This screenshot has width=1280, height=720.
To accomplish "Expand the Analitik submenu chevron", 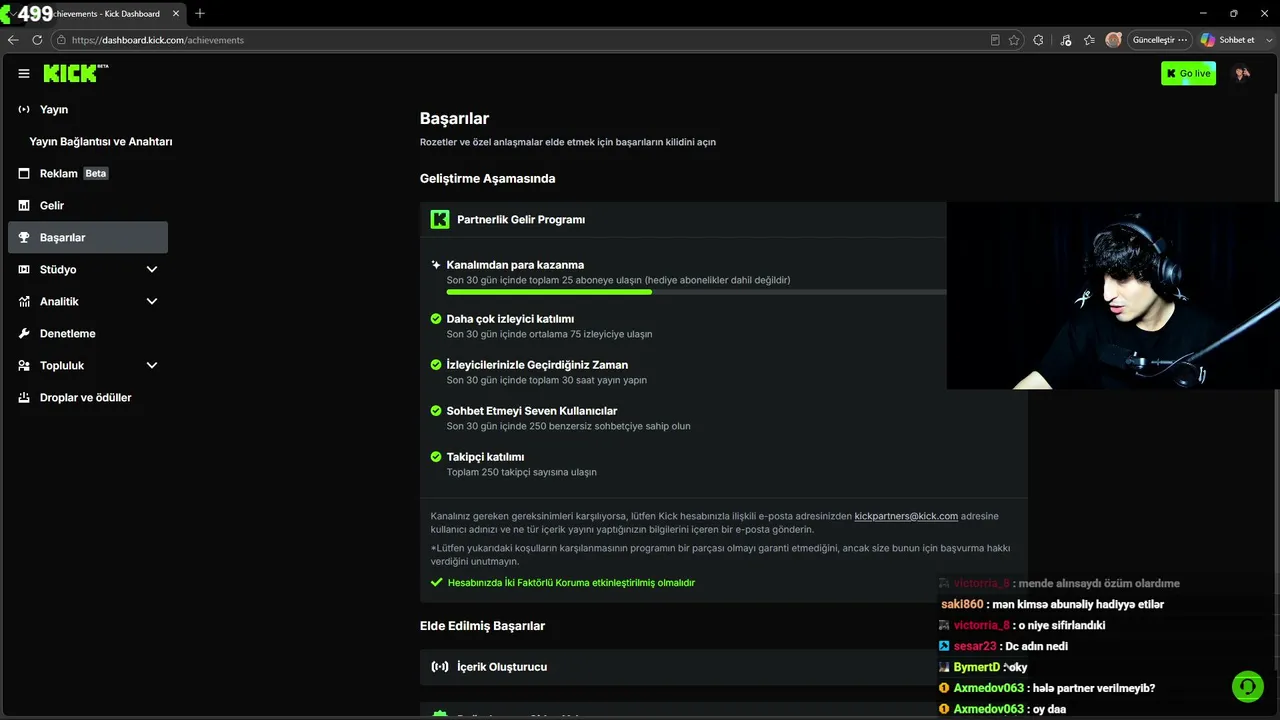I will tap(152, 301).
